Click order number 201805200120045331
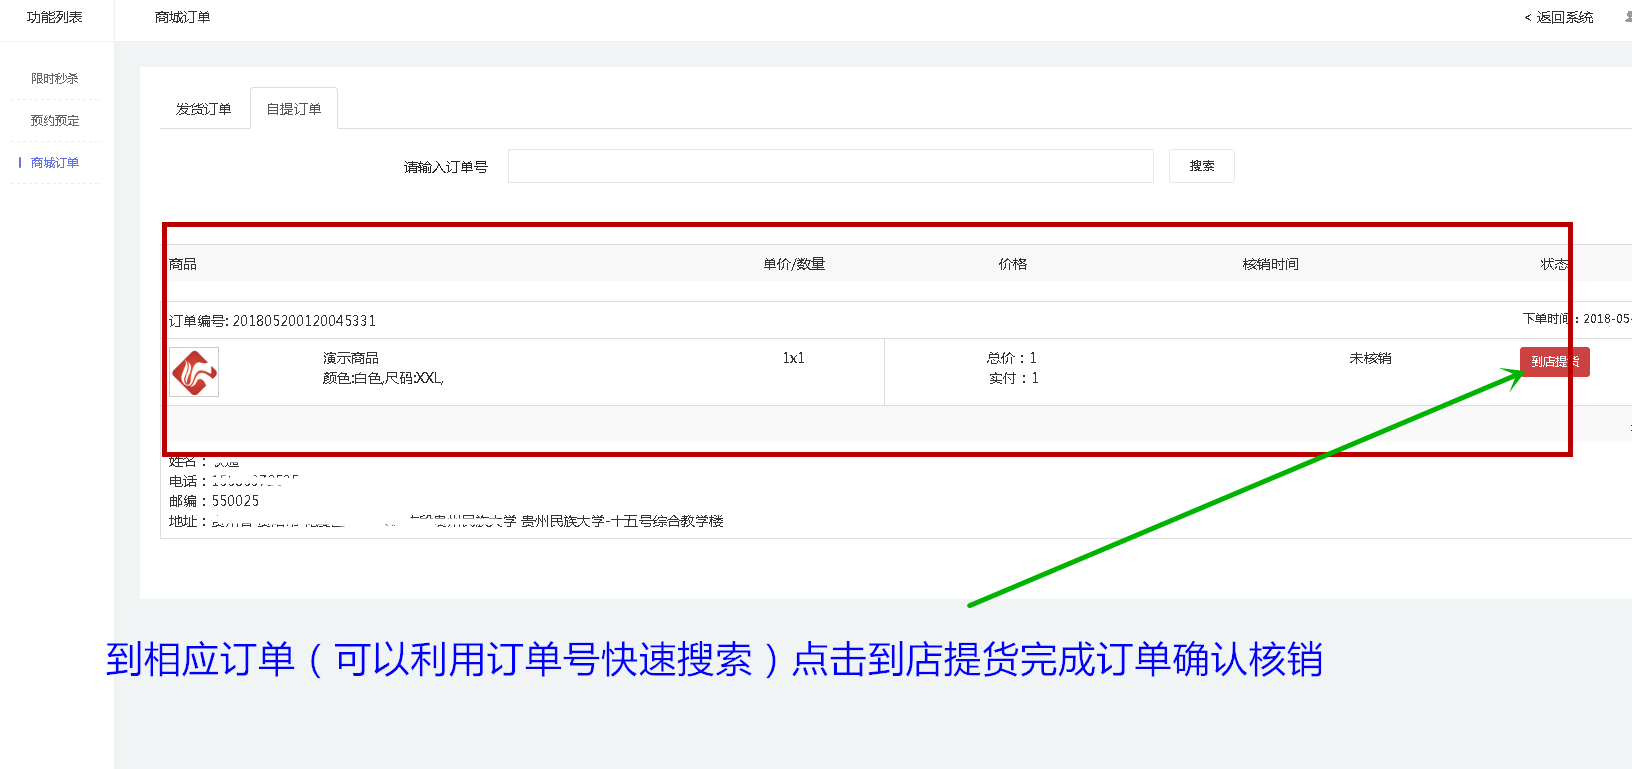The height and width of the screenshot is (769, 1632). pos(304,321)
